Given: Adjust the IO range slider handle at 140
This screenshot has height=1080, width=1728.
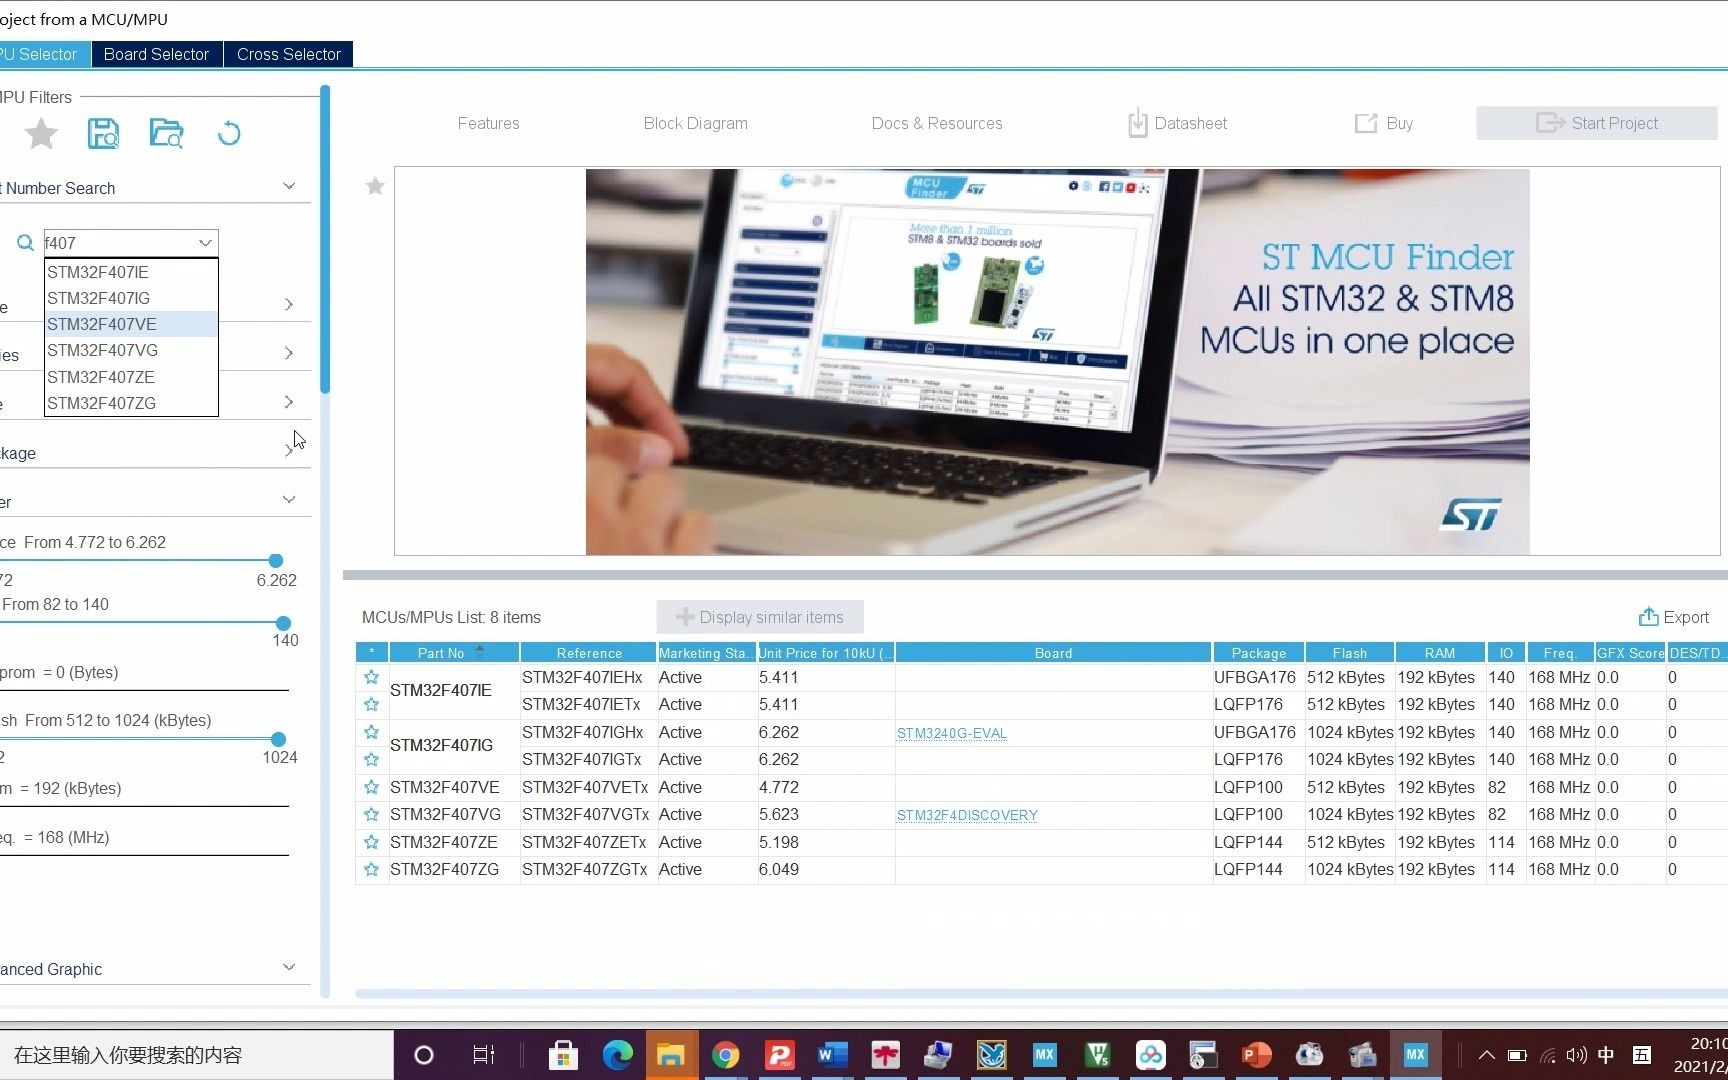Looking at the screenshot, I should [283, 623].
